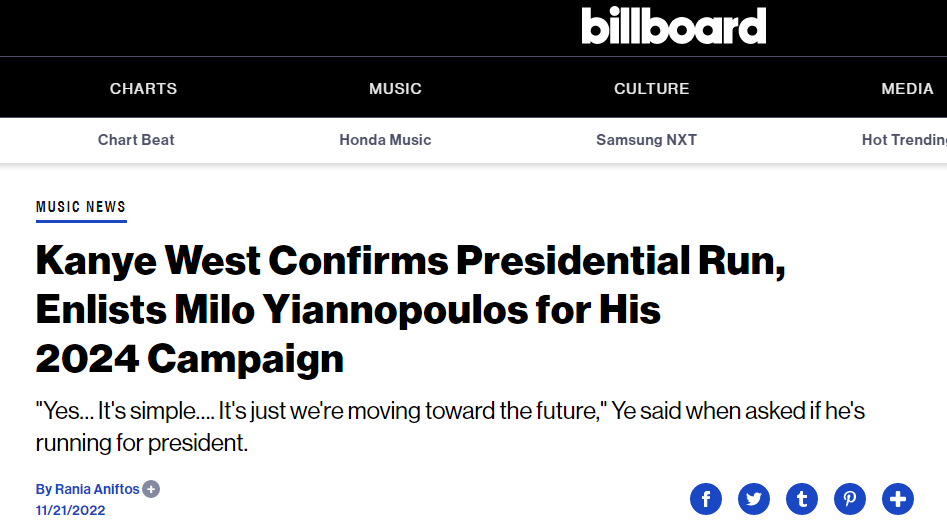The width and height of the screenshot is (947, 528).
Task: Go to Samsung NXT
Action: 646,140
